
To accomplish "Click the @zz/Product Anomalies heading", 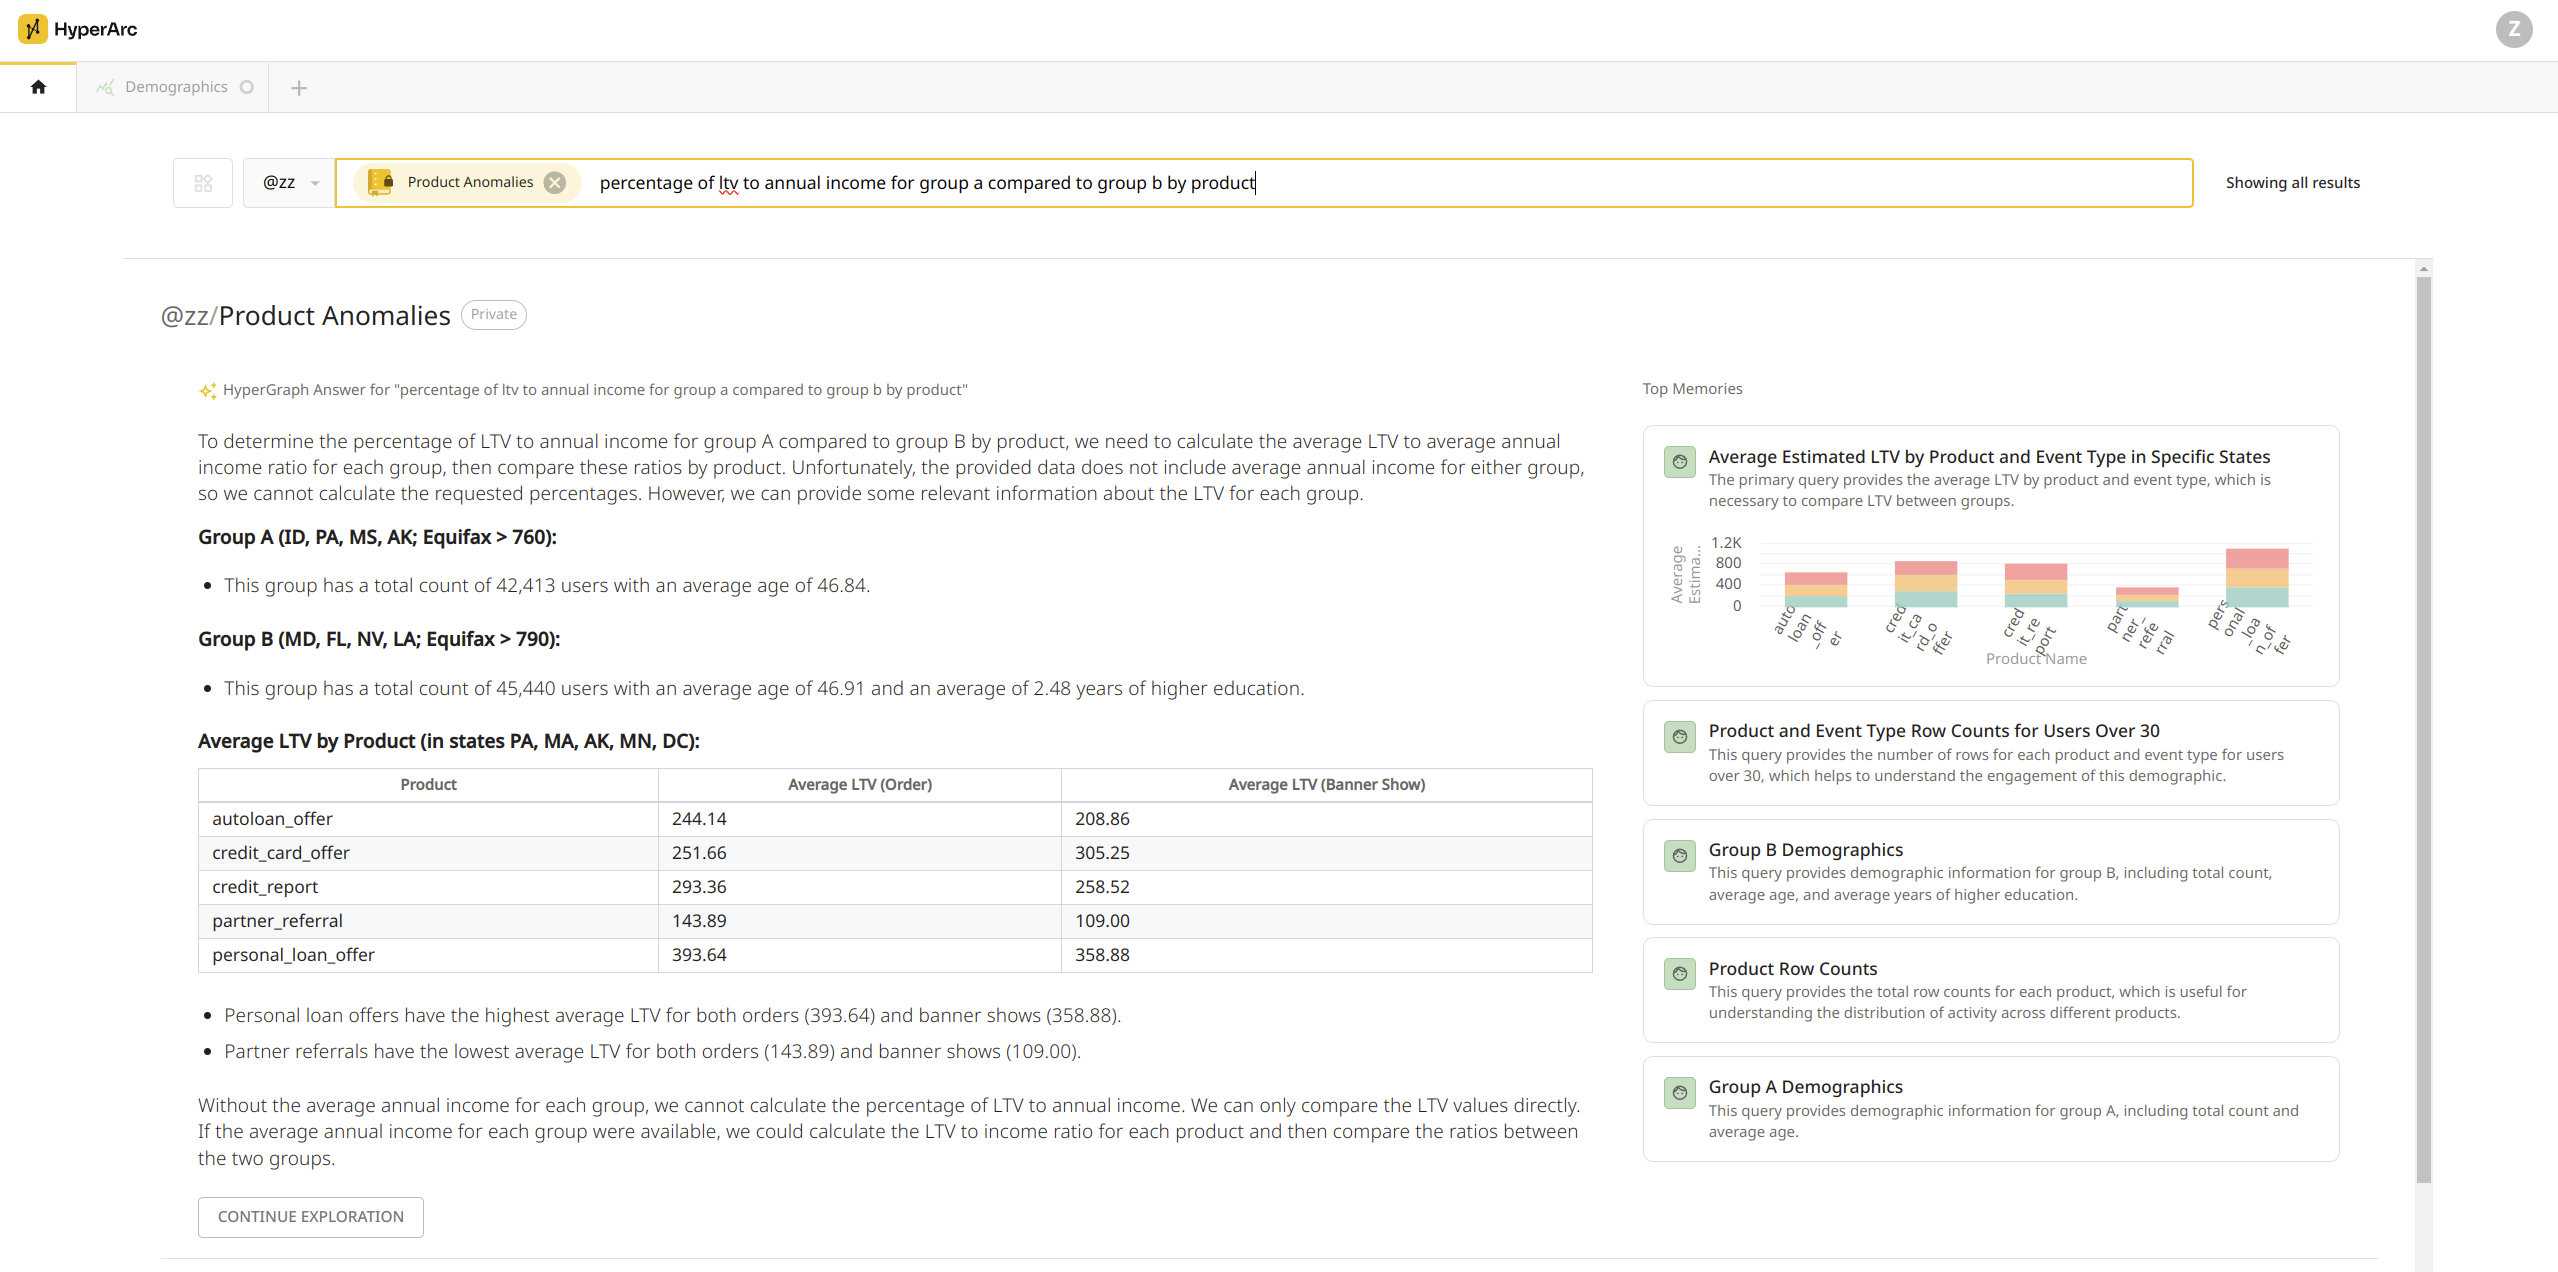I will (x=305, y=316).
